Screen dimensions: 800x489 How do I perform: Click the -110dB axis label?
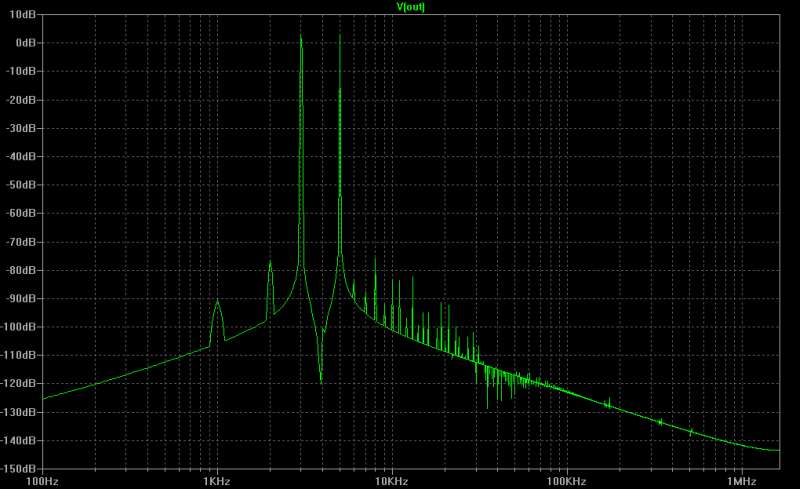[19, 355]
